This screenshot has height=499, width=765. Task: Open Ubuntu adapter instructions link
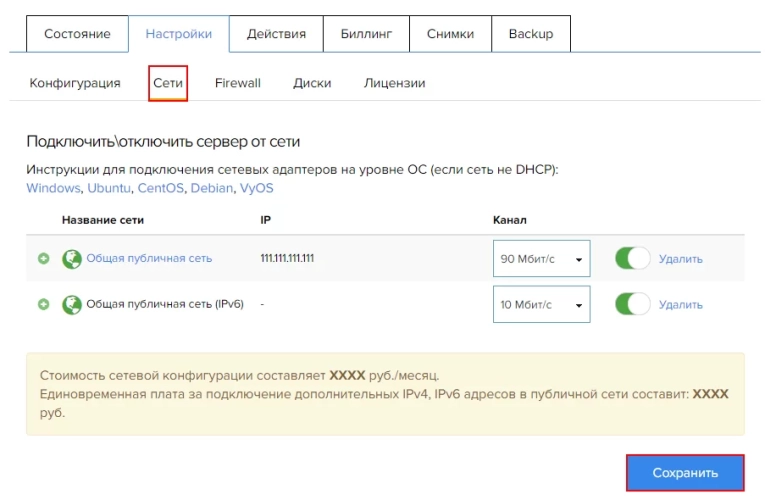109,188
